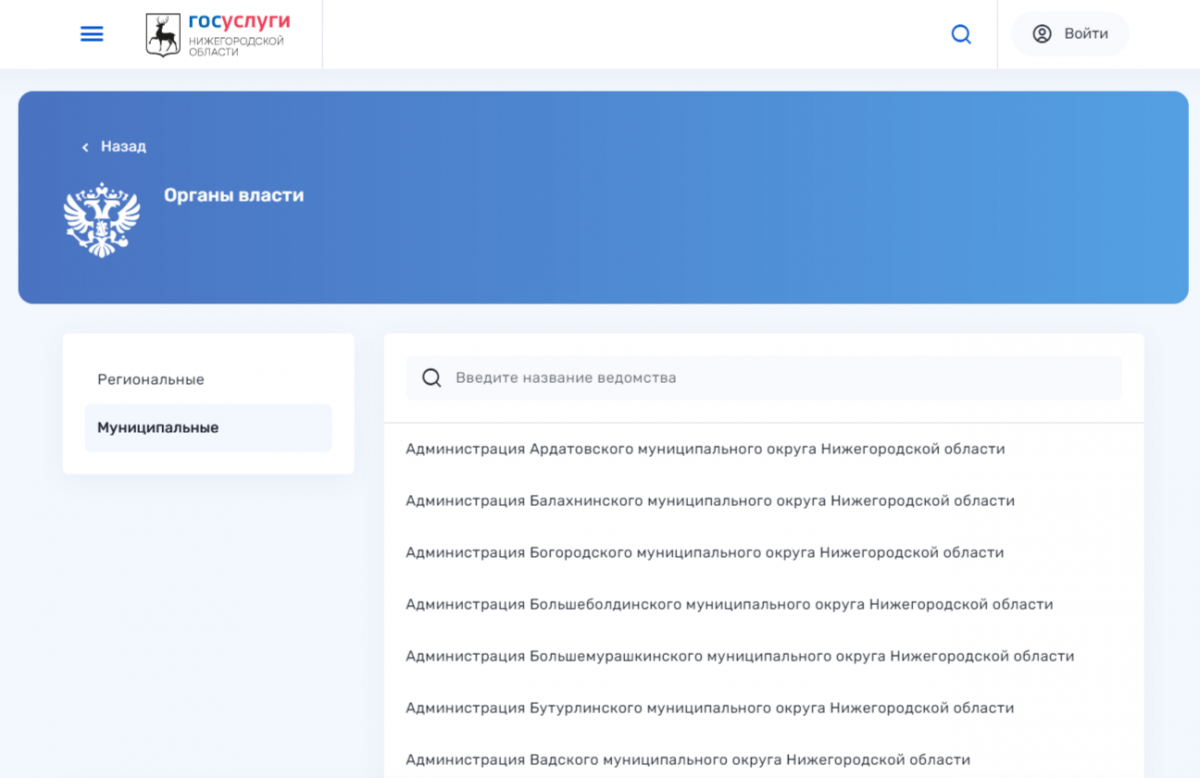Image resolution: width=1200 pixels, height=778 pixels.
Task: Go back using the Назад link
Action: pyautogui.click(x=123, y=146)
